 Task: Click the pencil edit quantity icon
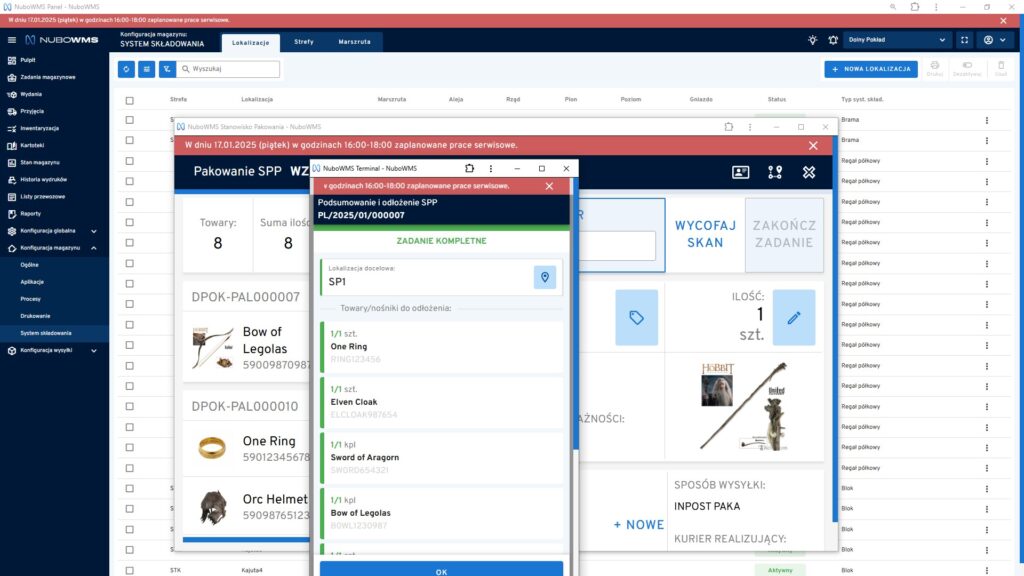(x=794, y=317)
